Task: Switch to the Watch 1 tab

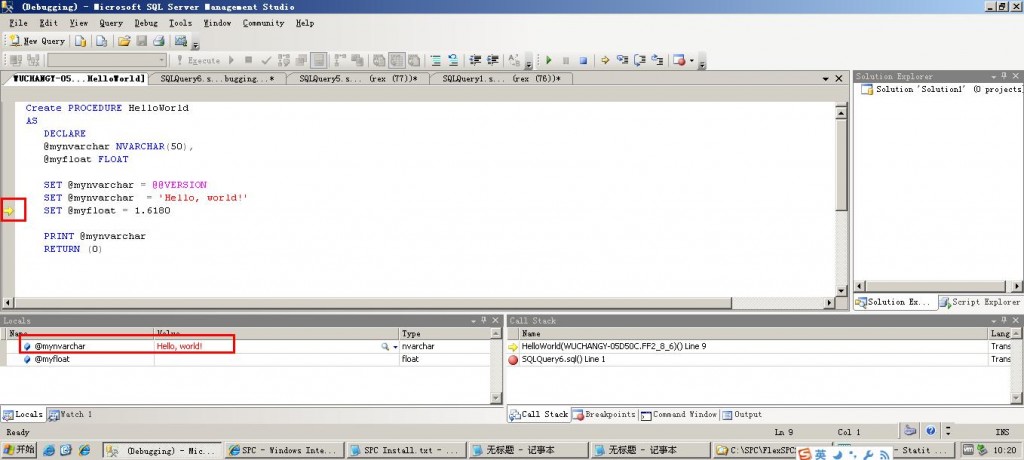Action: (x=71, y=414)
